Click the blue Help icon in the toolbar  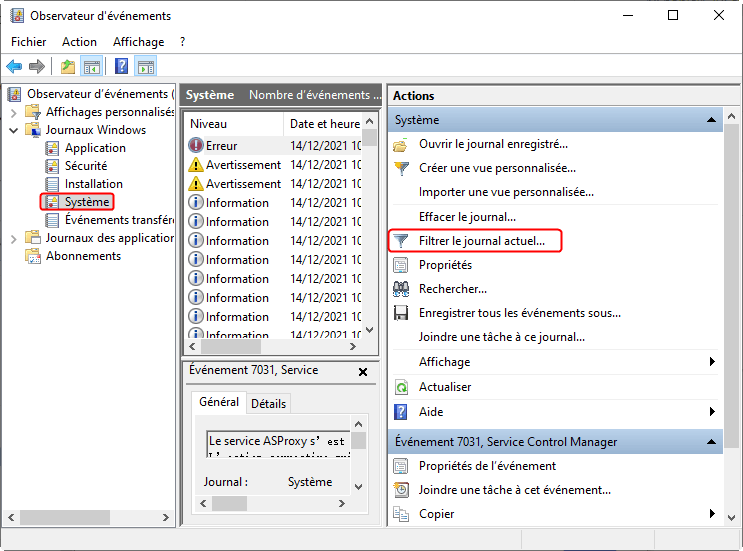tap(121, 67)
